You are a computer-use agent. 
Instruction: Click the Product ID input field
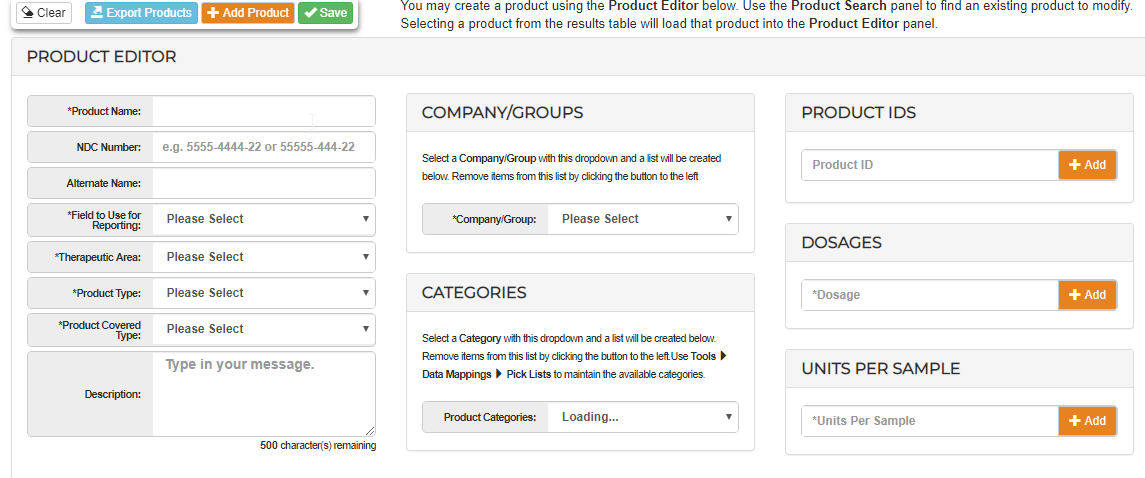[x=930, y=165]
